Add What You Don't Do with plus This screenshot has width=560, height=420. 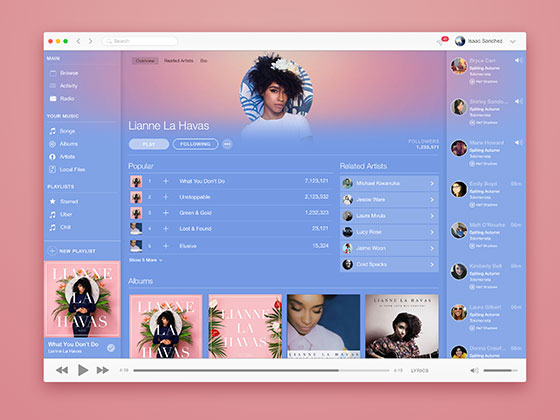[x=166, y=181]
